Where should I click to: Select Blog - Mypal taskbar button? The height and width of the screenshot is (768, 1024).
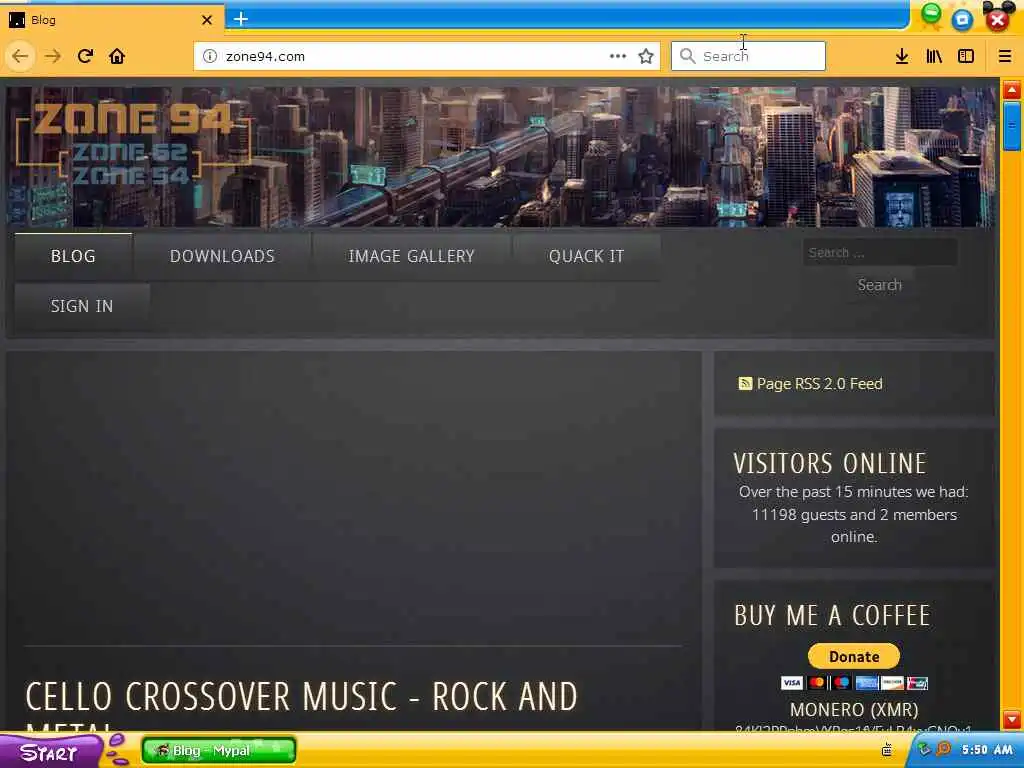pos(219,750)
